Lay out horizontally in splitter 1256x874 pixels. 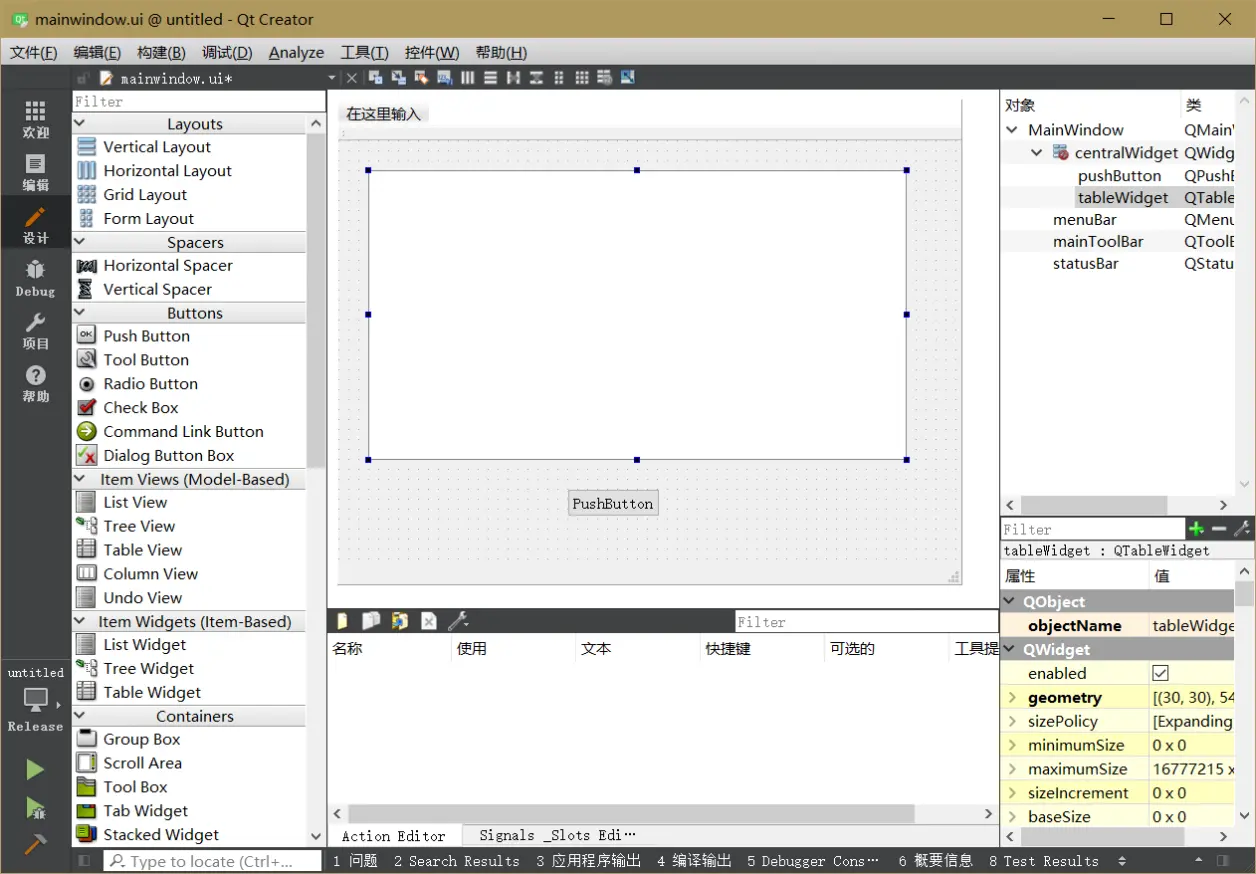pyautogui.click(x=513, y=78)
